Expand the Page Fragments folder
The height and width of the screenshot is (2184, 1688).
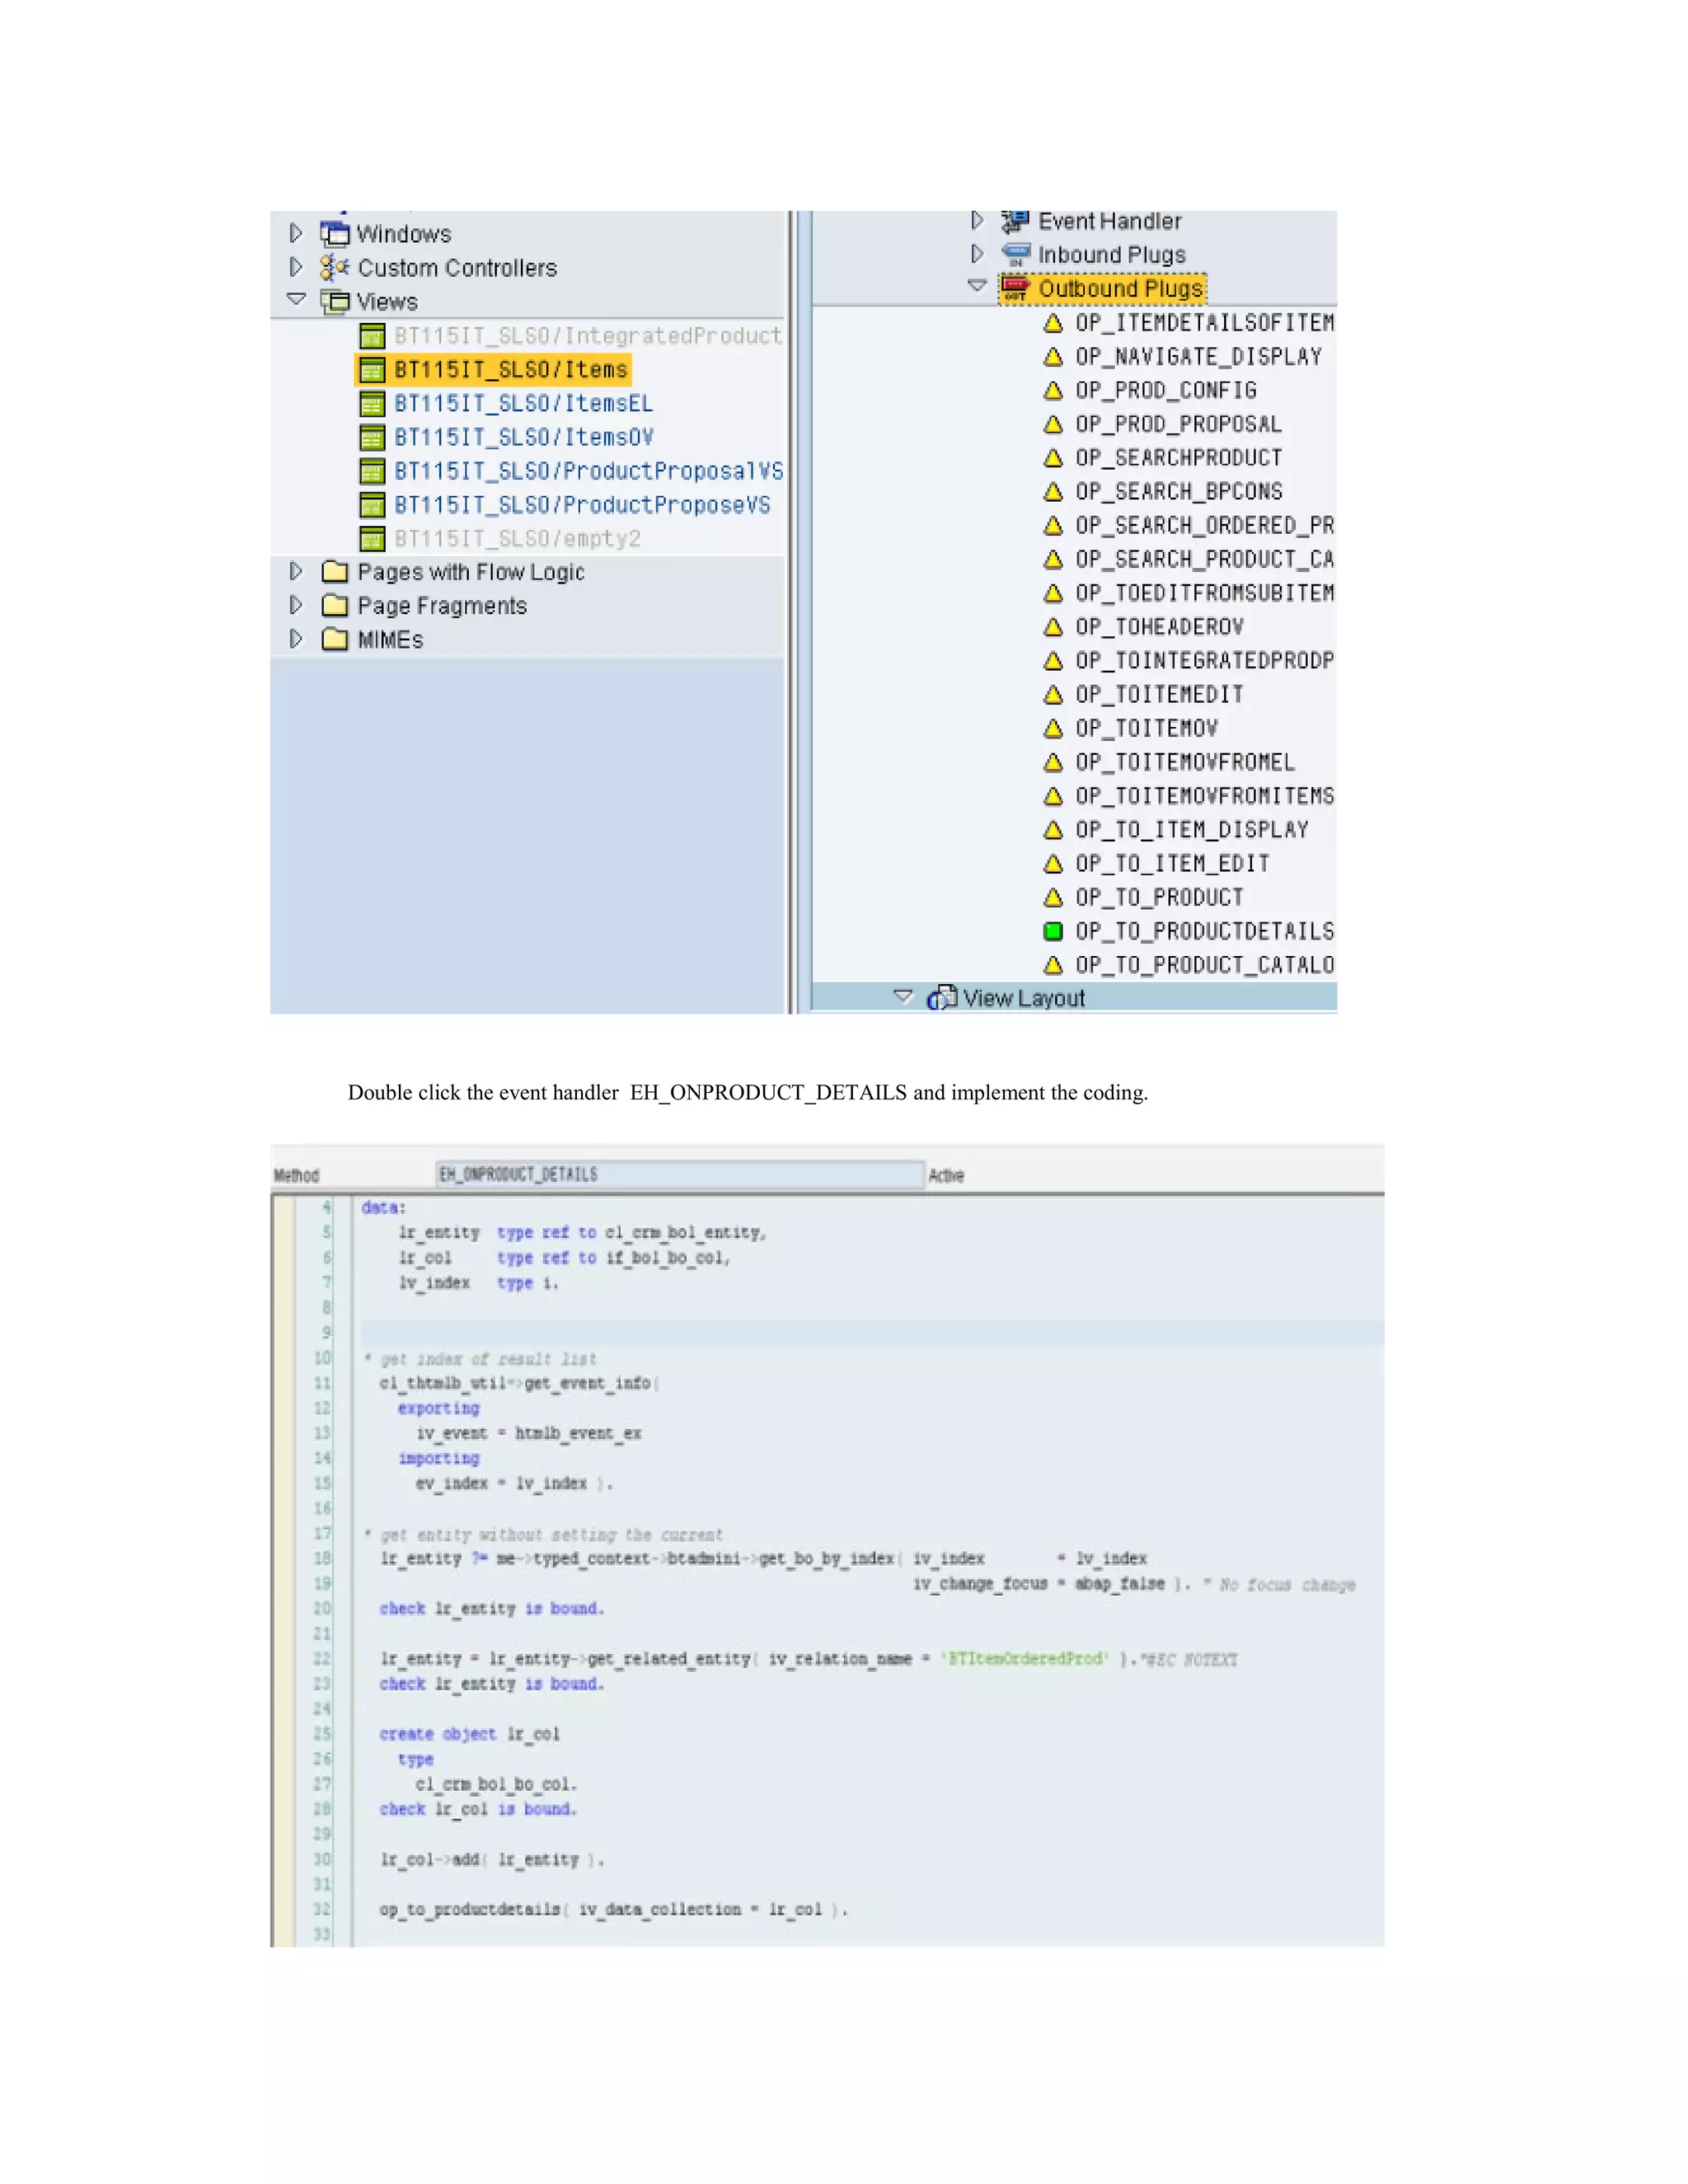(295, 605)
